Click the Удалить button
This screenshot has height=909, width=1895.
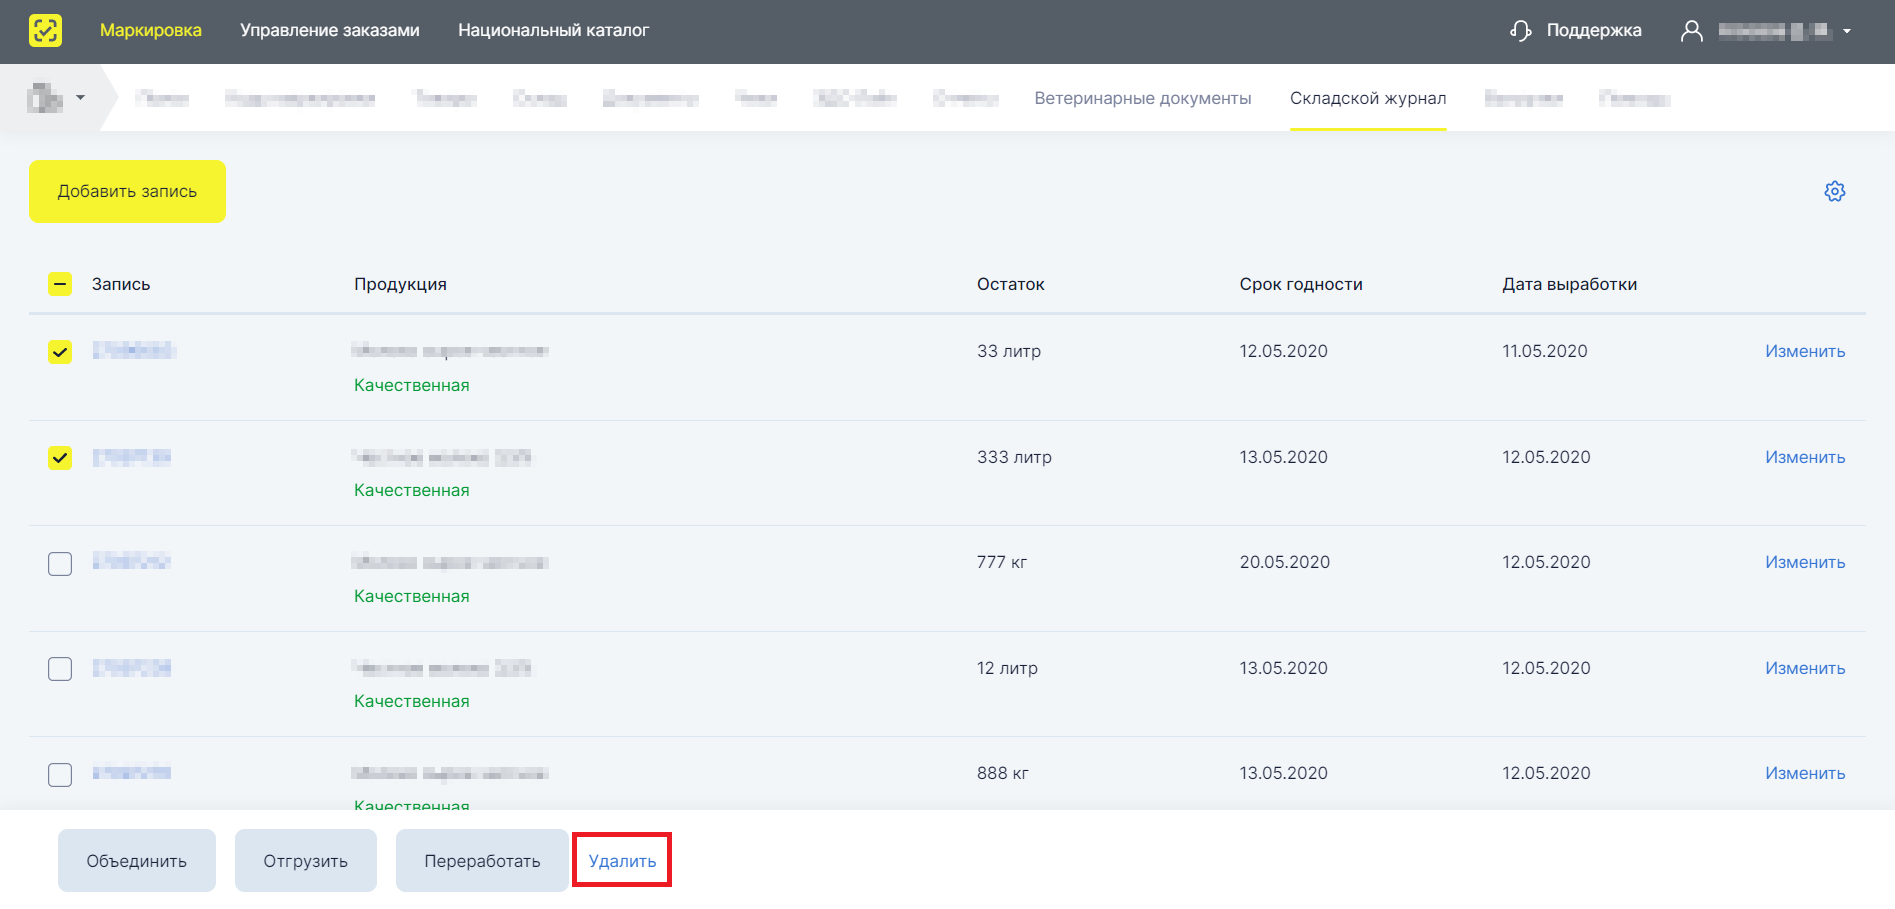pos(622,861)
